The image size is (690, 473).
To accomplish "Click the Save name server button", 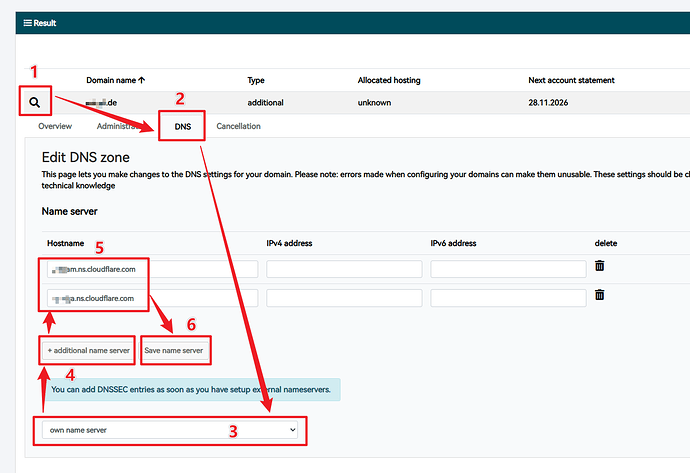I will tap(175, 350).
